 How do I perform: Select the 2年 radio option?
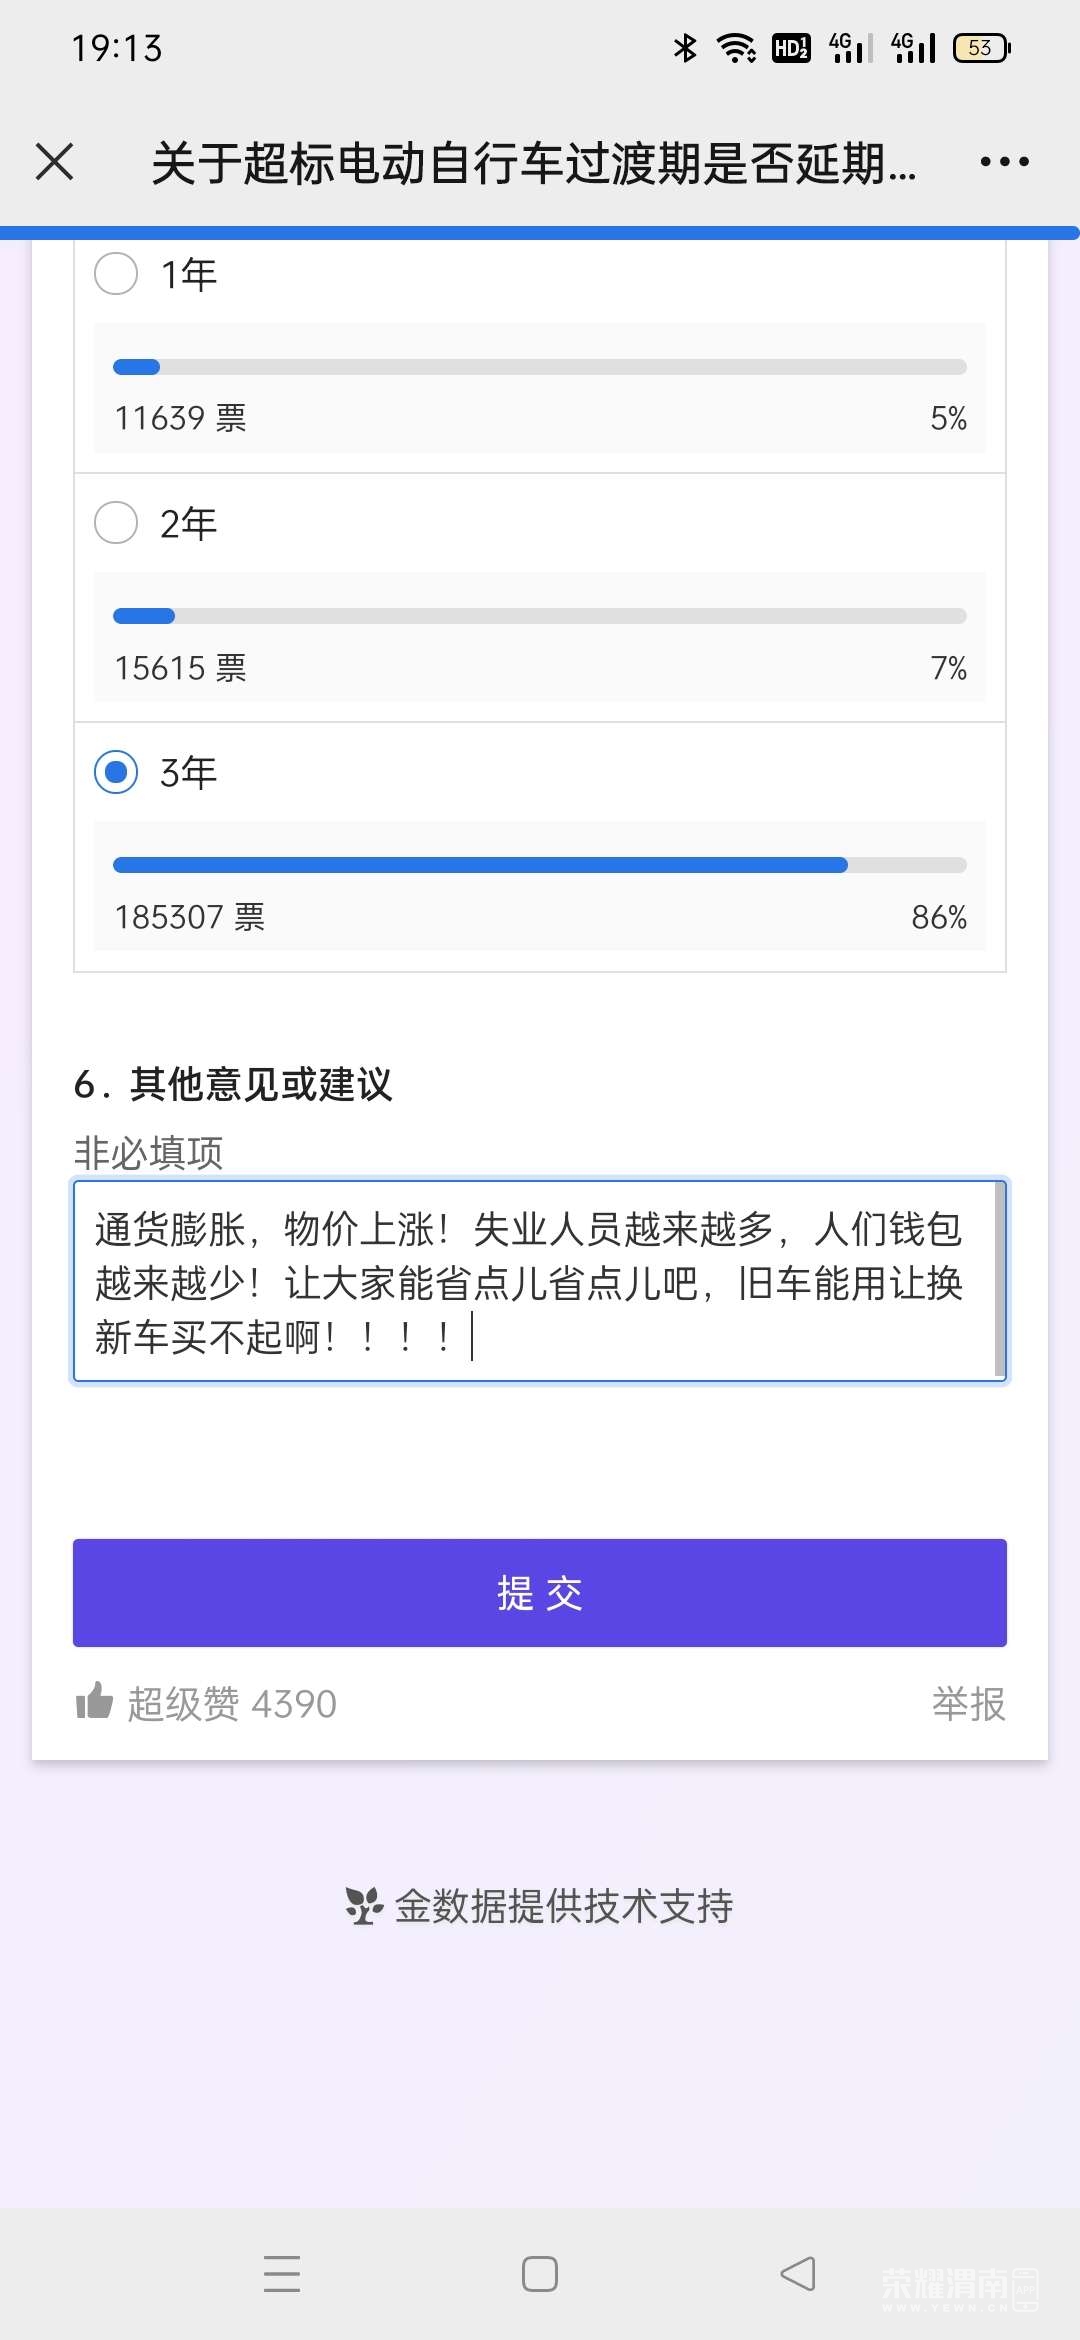[116, 523]
